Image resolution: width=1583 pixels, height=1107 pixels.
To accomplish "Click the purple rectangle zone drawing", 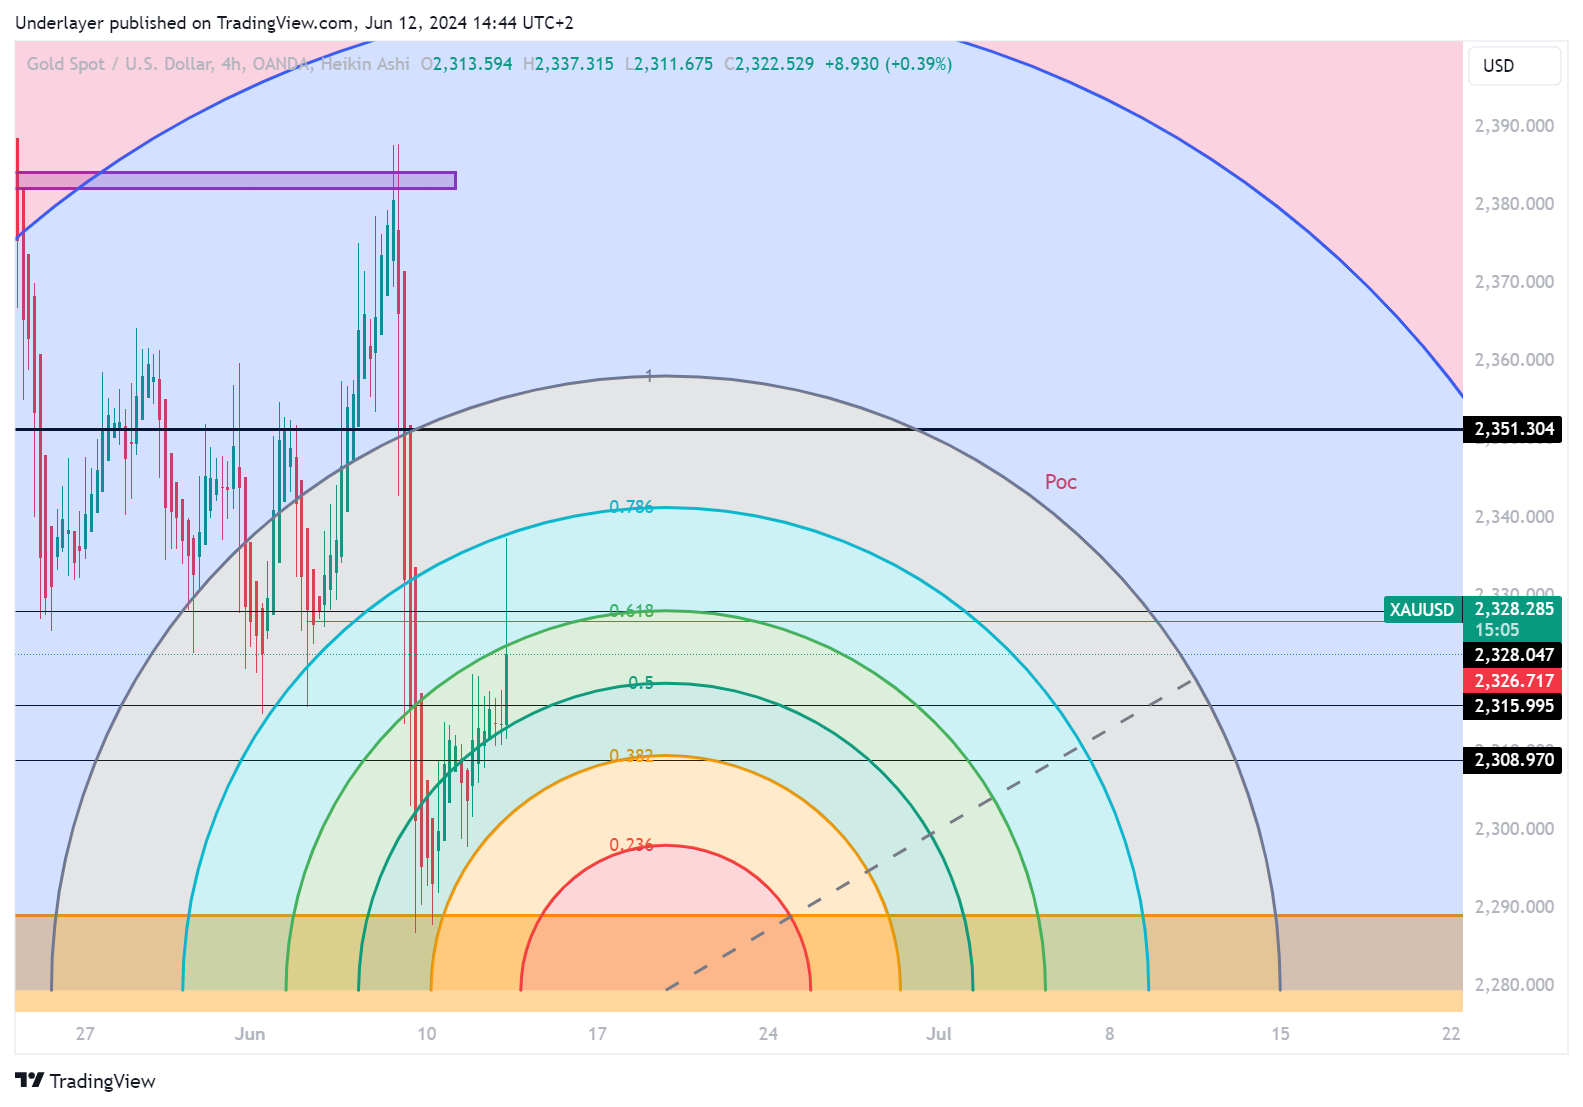I will coord(236,180).
